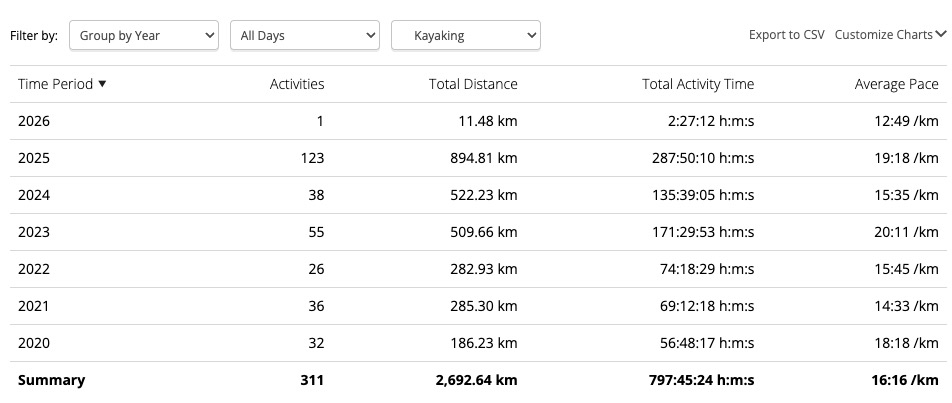Sort by the Time Period column header
Viewport: 952px width, 403px height.
pos(56,85)
